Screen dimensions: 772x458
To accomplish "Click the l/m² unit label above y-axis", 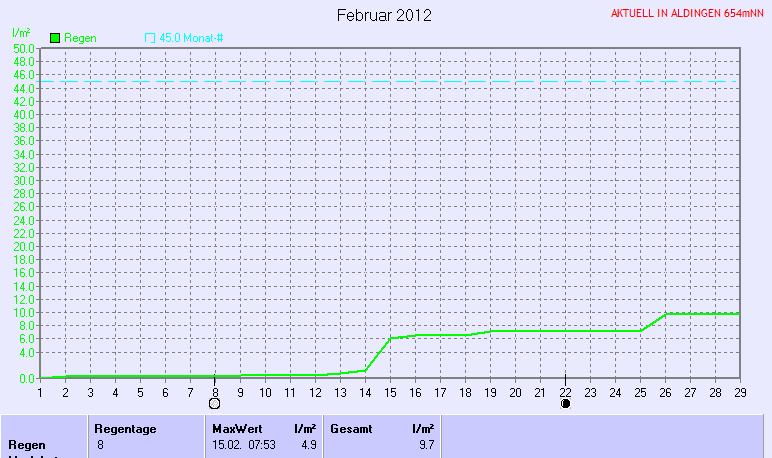I will [21, 34].
